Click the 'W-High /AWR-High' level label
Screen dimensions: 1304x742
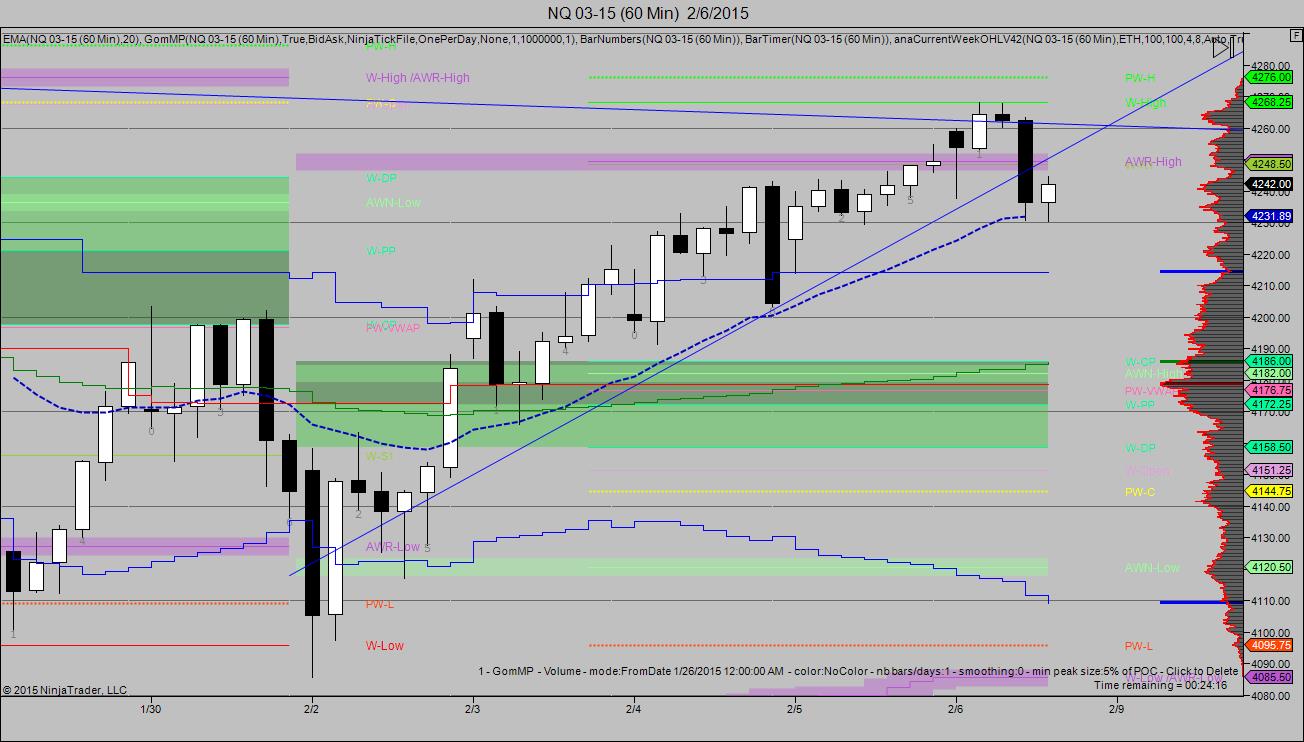pyautogui.click(x=417, y=78)
